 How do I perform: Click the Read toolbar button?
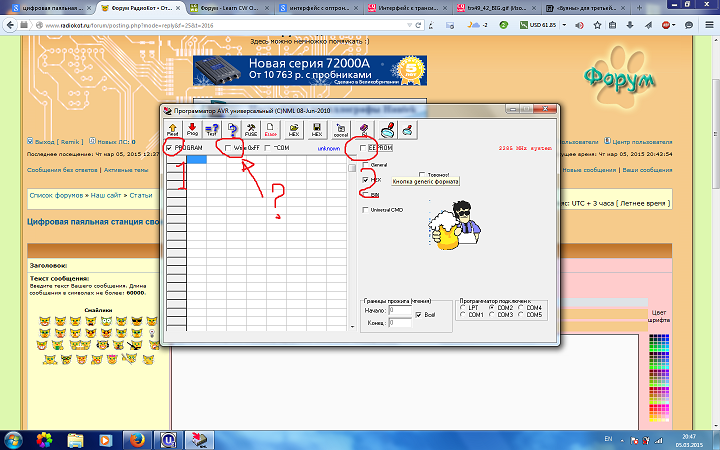[173, 129]
